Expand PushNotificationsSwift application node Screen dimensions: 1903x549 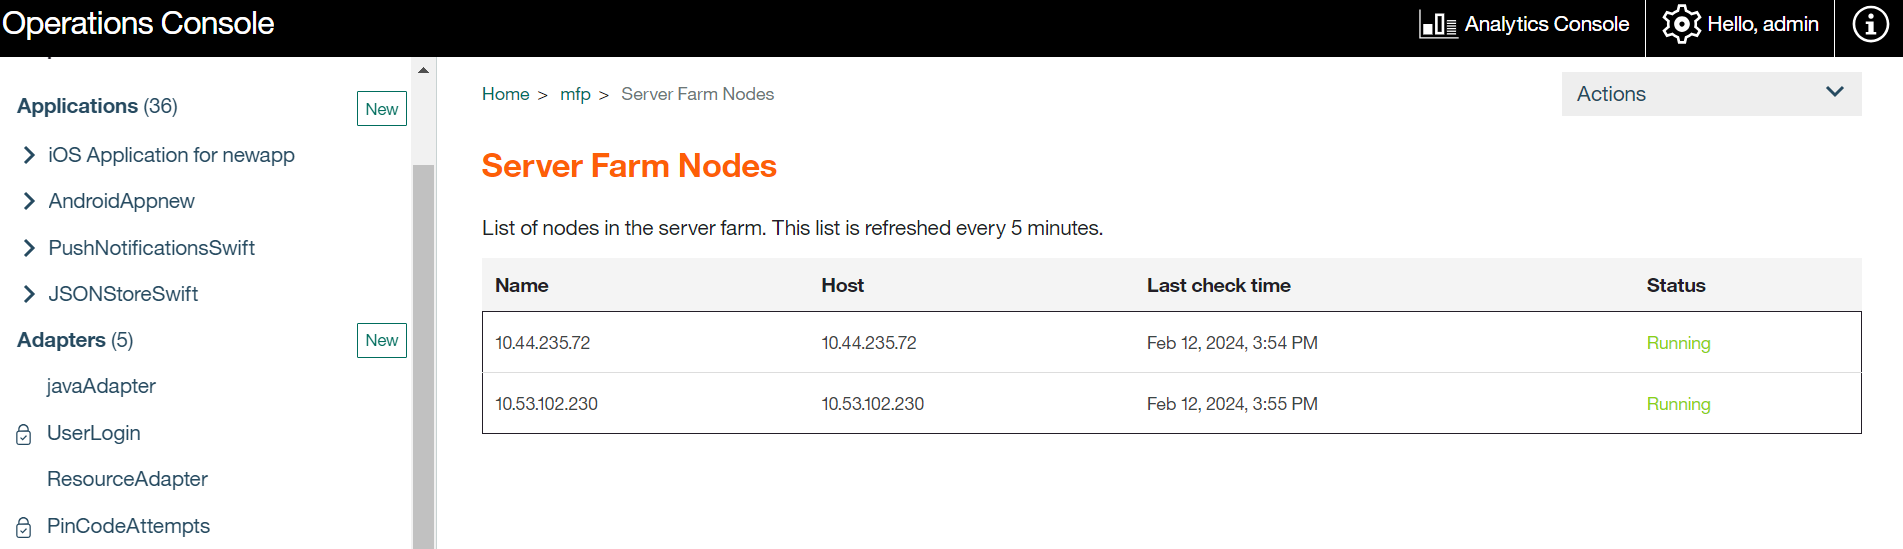click(x=29, y=248)
